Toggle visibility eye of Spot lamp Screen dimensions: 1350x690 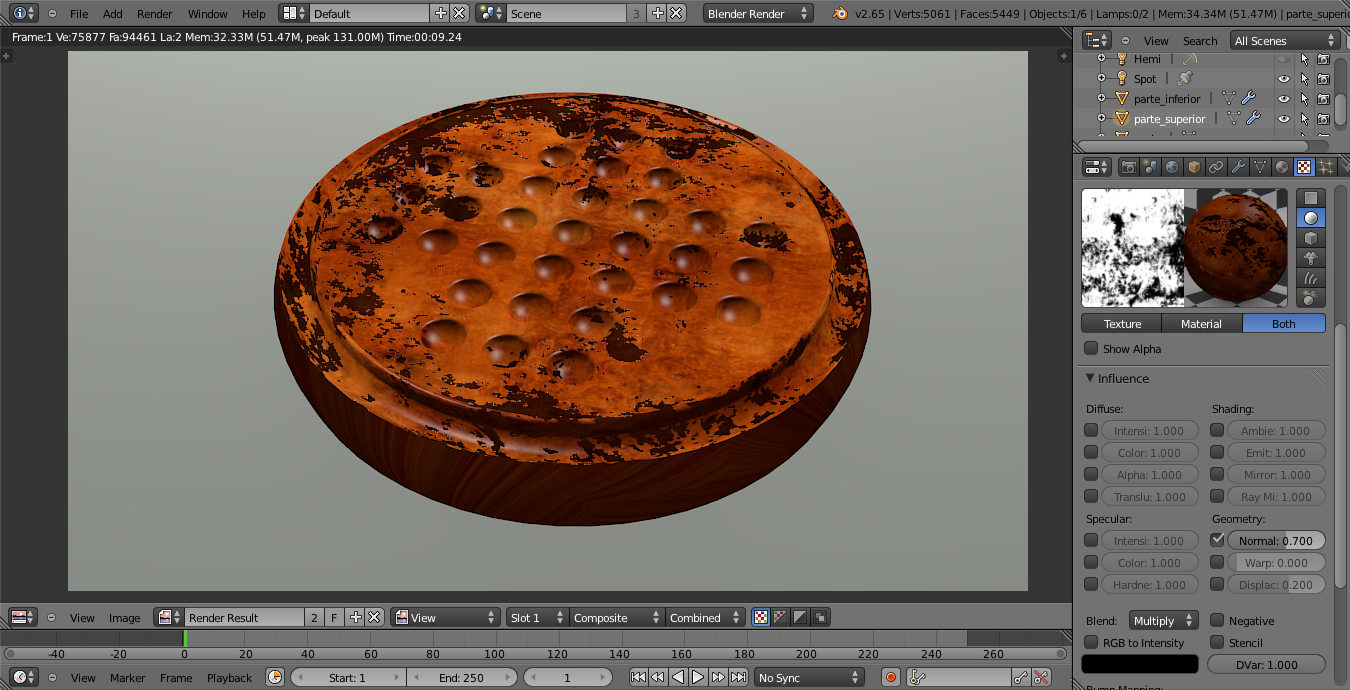[x=1284, y=79]
